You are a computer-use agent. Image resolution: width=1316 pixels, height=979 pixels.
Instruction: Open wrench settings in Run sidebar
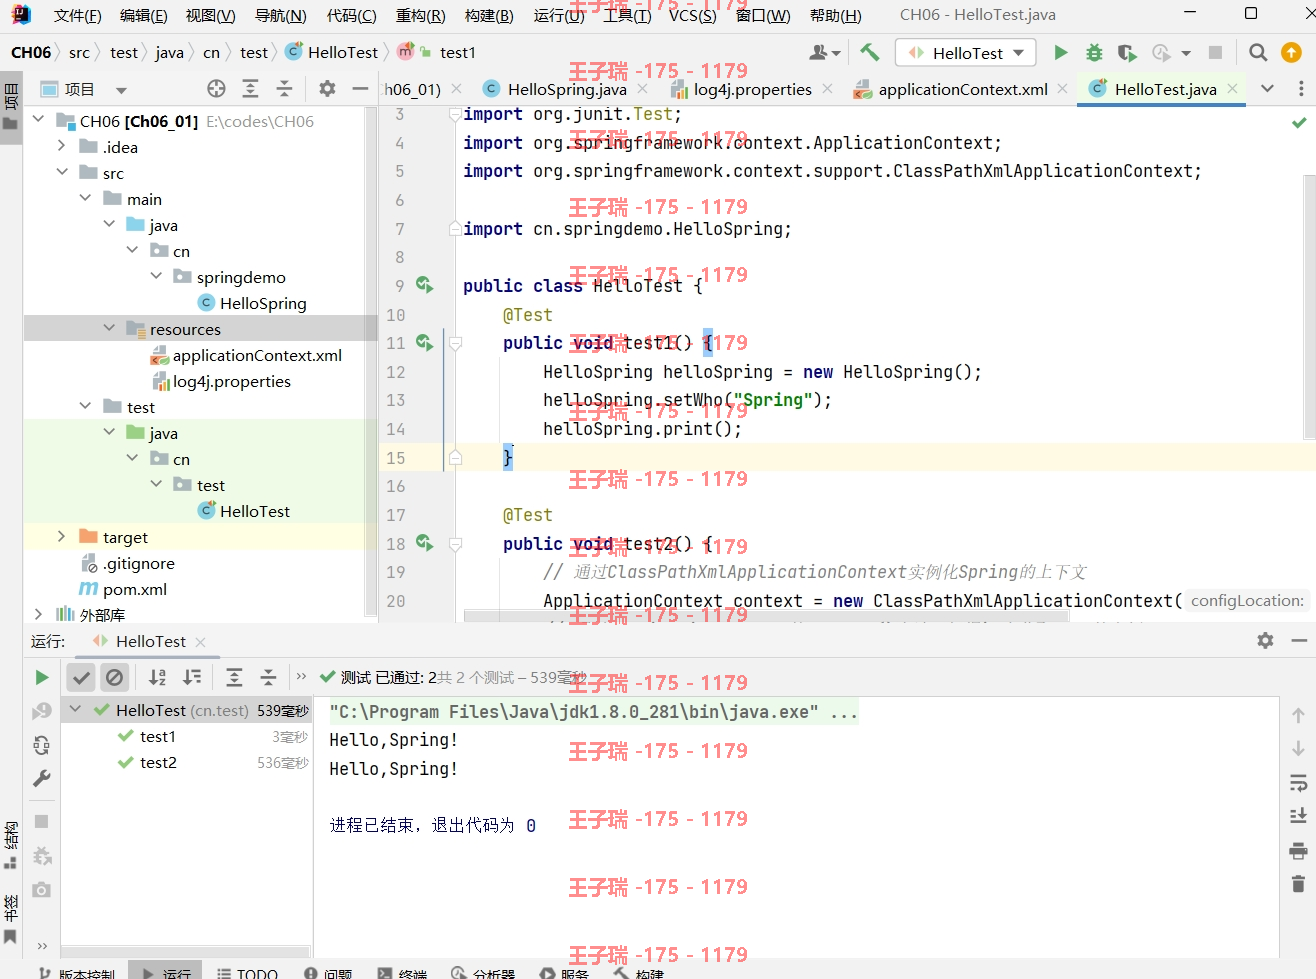[x=41, y=778]
